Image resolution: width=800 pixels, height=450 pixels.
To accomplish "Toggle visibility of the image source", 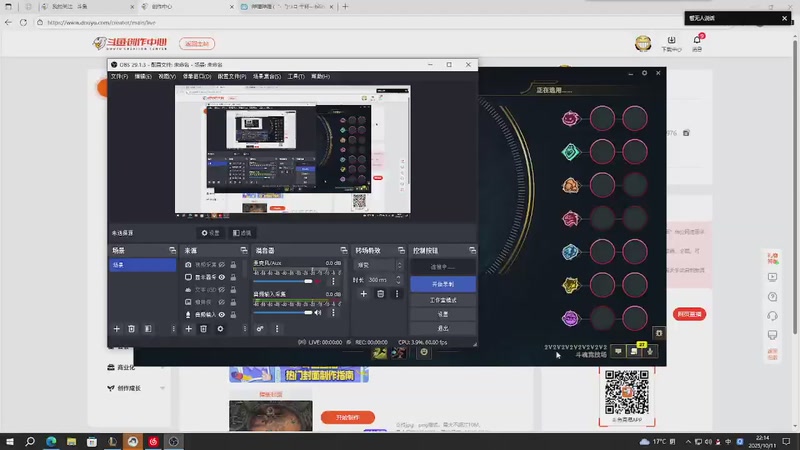I will point(222,302).
